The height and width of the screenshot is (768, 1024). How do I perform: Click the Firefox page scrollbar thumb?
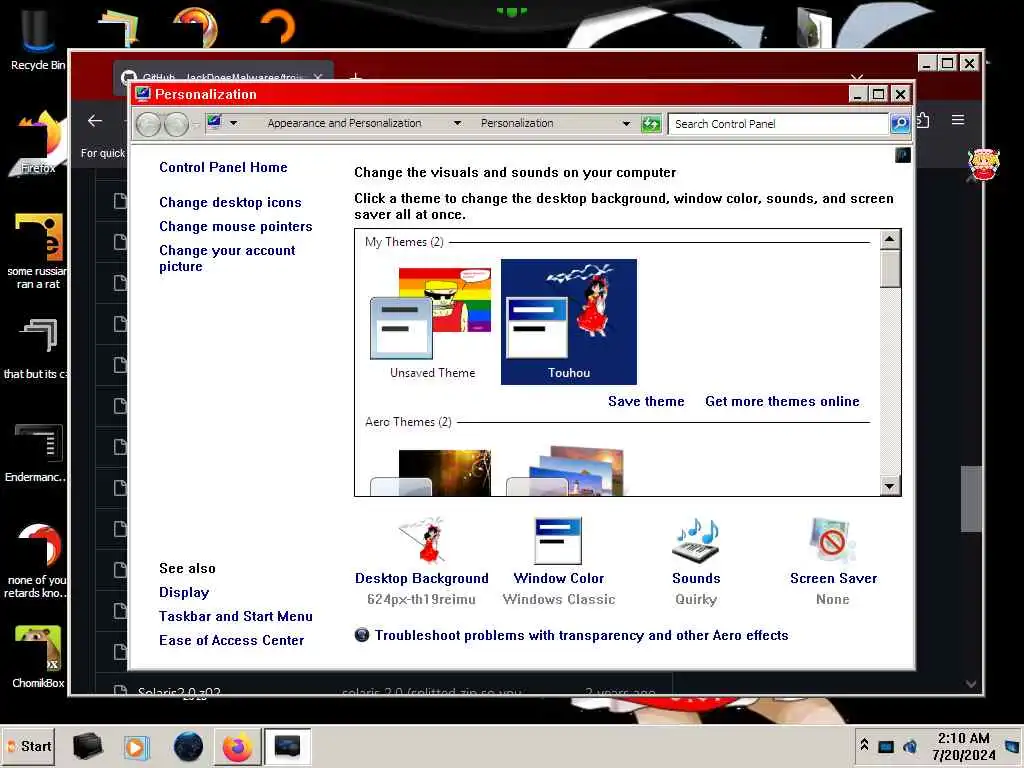point(971,500)
